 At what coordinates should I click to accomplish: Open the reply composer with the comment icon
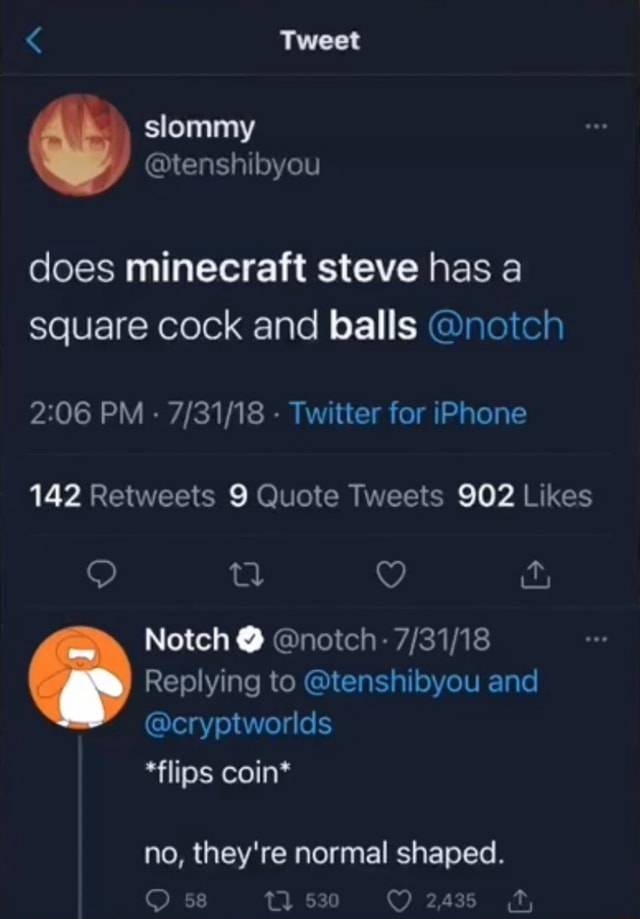point(101,574)
